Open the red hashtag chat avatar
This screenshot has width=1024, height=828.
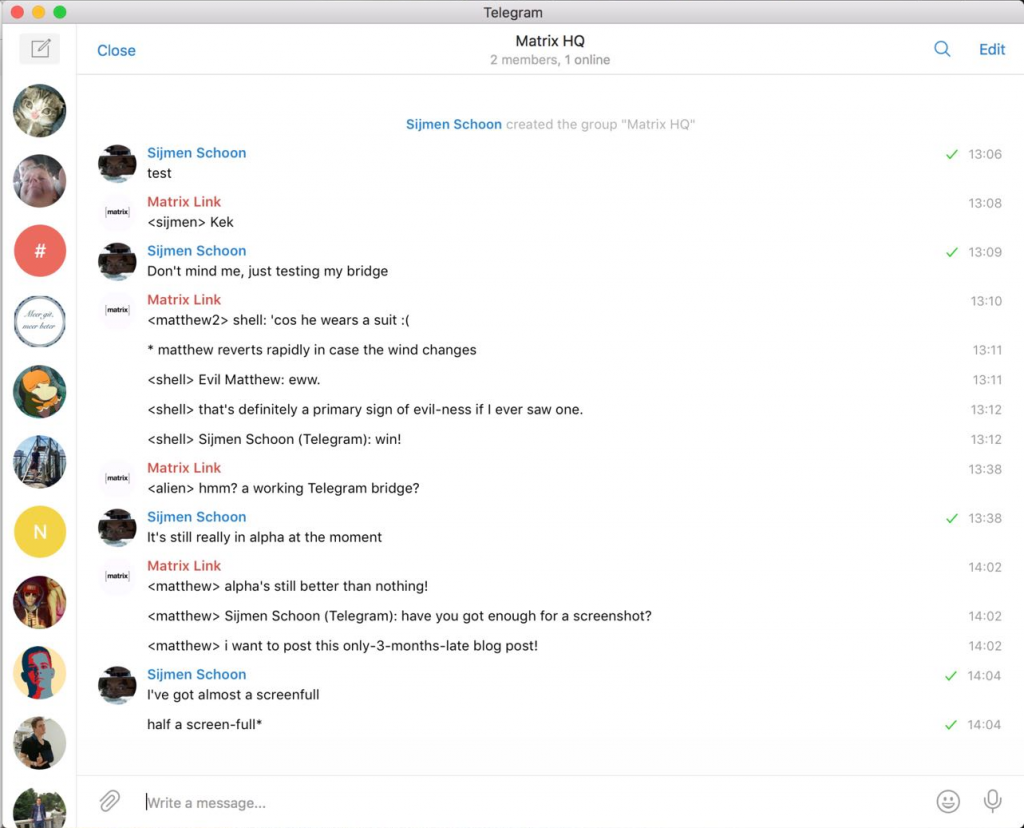(x=40, y=251)
